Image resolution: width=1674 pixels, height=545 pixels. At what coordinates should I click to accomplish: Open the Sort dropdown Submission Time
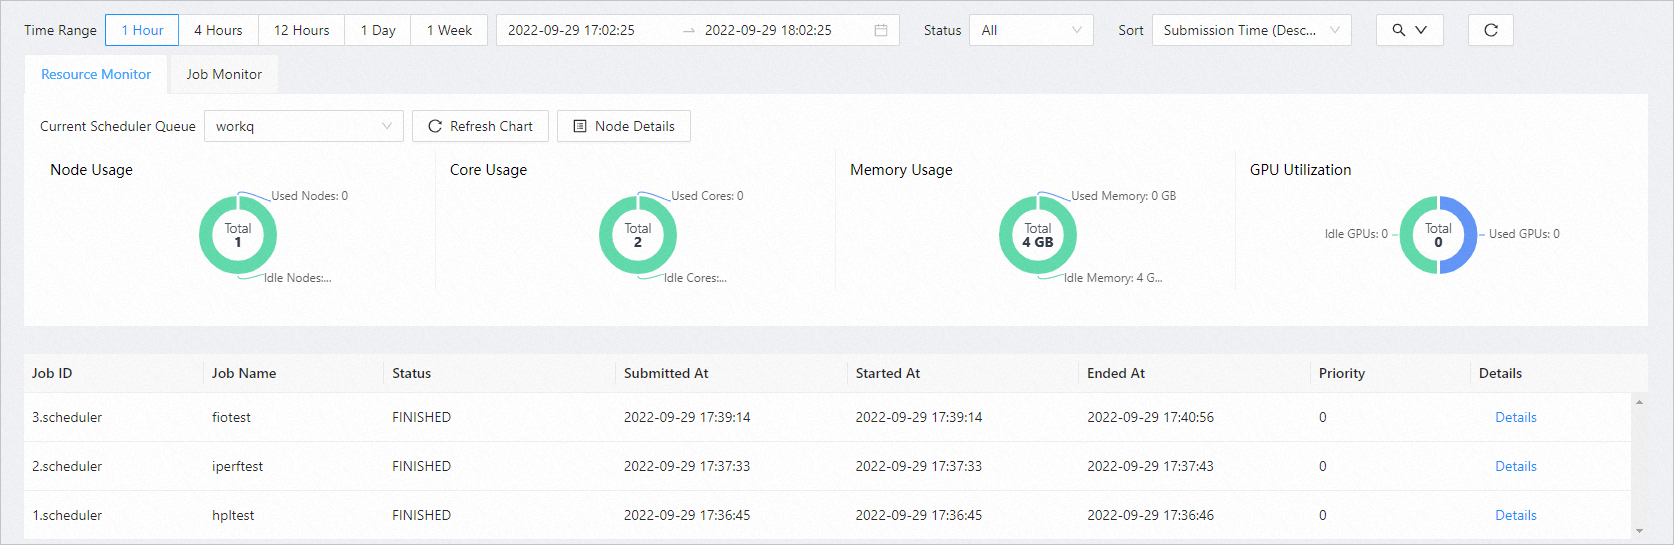tap(1252, 30)
